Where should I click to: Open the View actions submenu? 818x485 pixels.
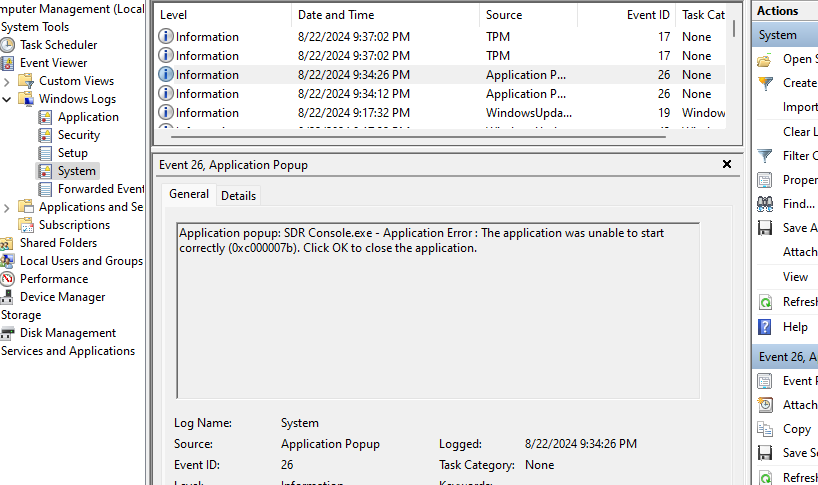click(795, 277)
